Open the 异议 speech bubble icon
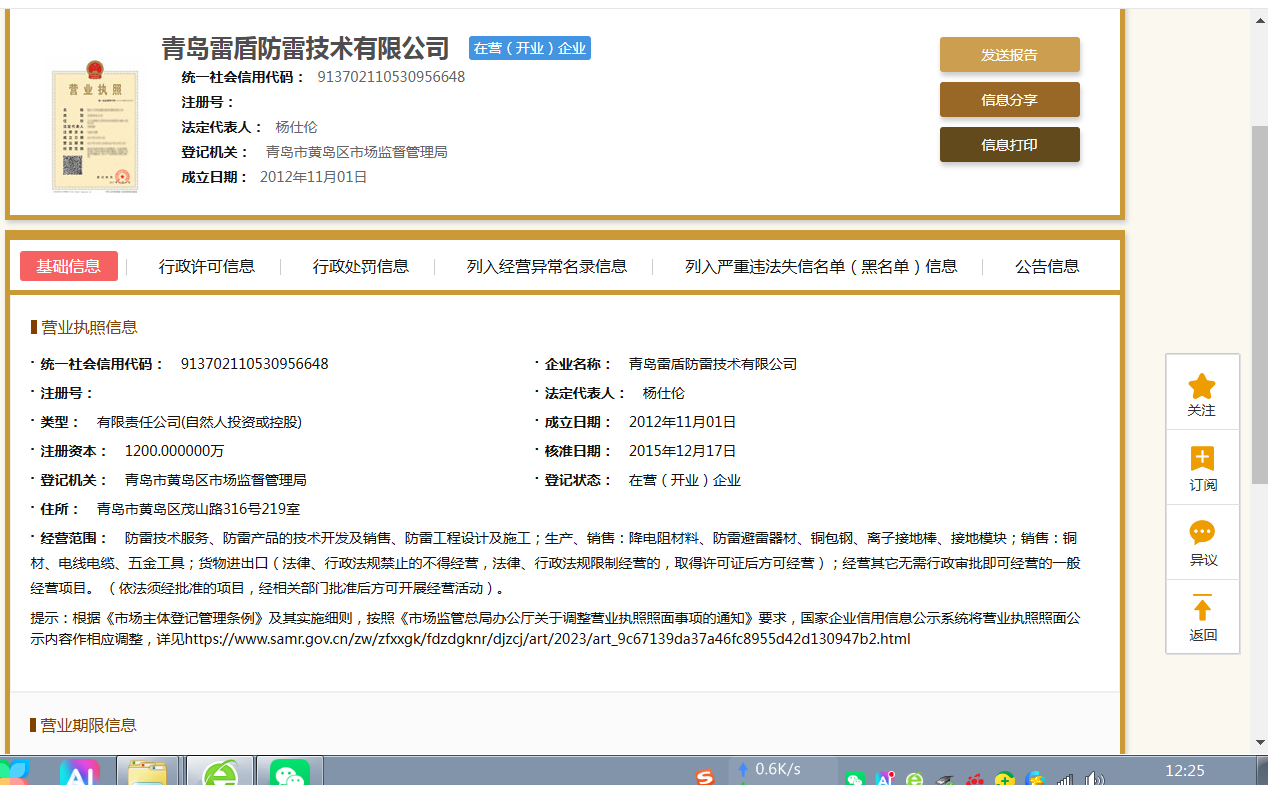The height and width of the screenshot is (785, 1268). [1201, 533]
